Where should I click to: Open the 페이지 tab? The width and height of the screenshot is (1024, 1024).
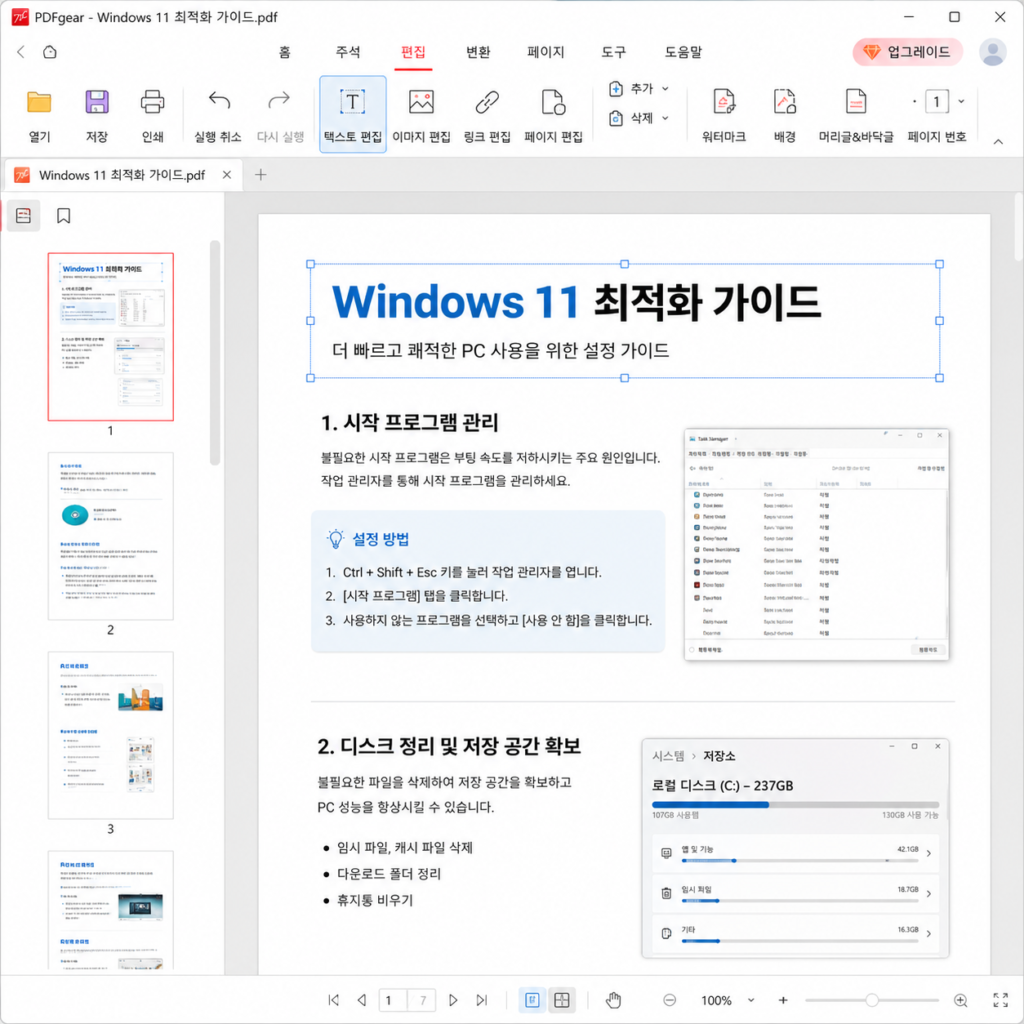[545, 52]
